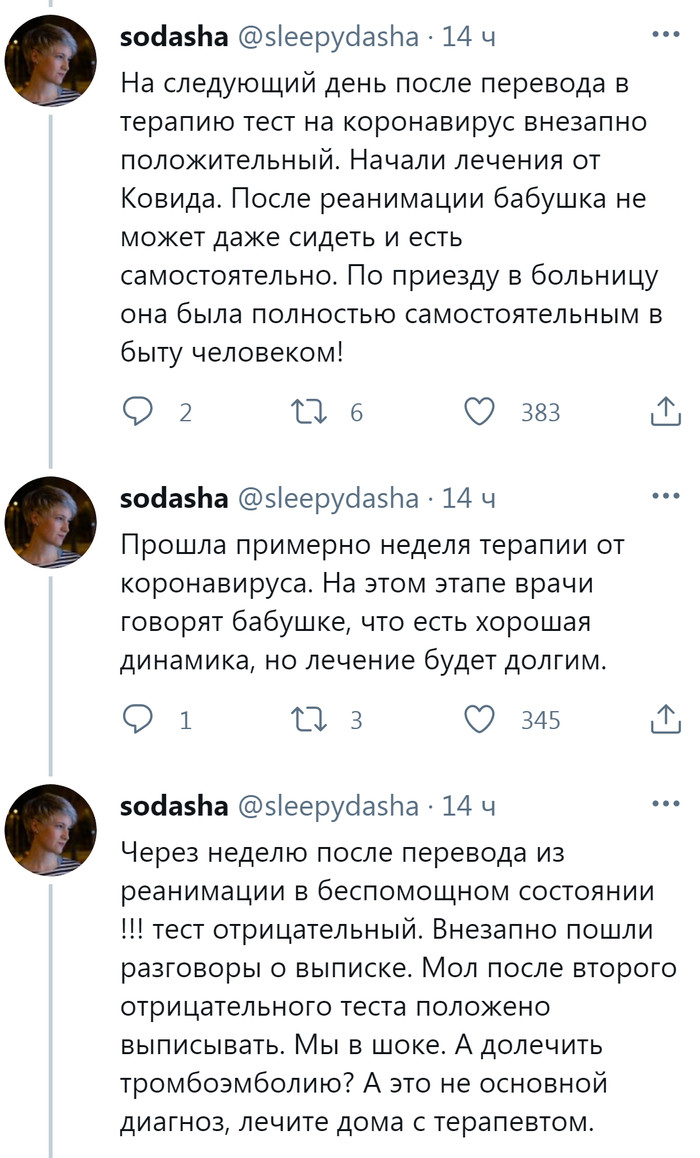Like the tweet with 345 likes
700x1158 pixels.
pos(481,719)
